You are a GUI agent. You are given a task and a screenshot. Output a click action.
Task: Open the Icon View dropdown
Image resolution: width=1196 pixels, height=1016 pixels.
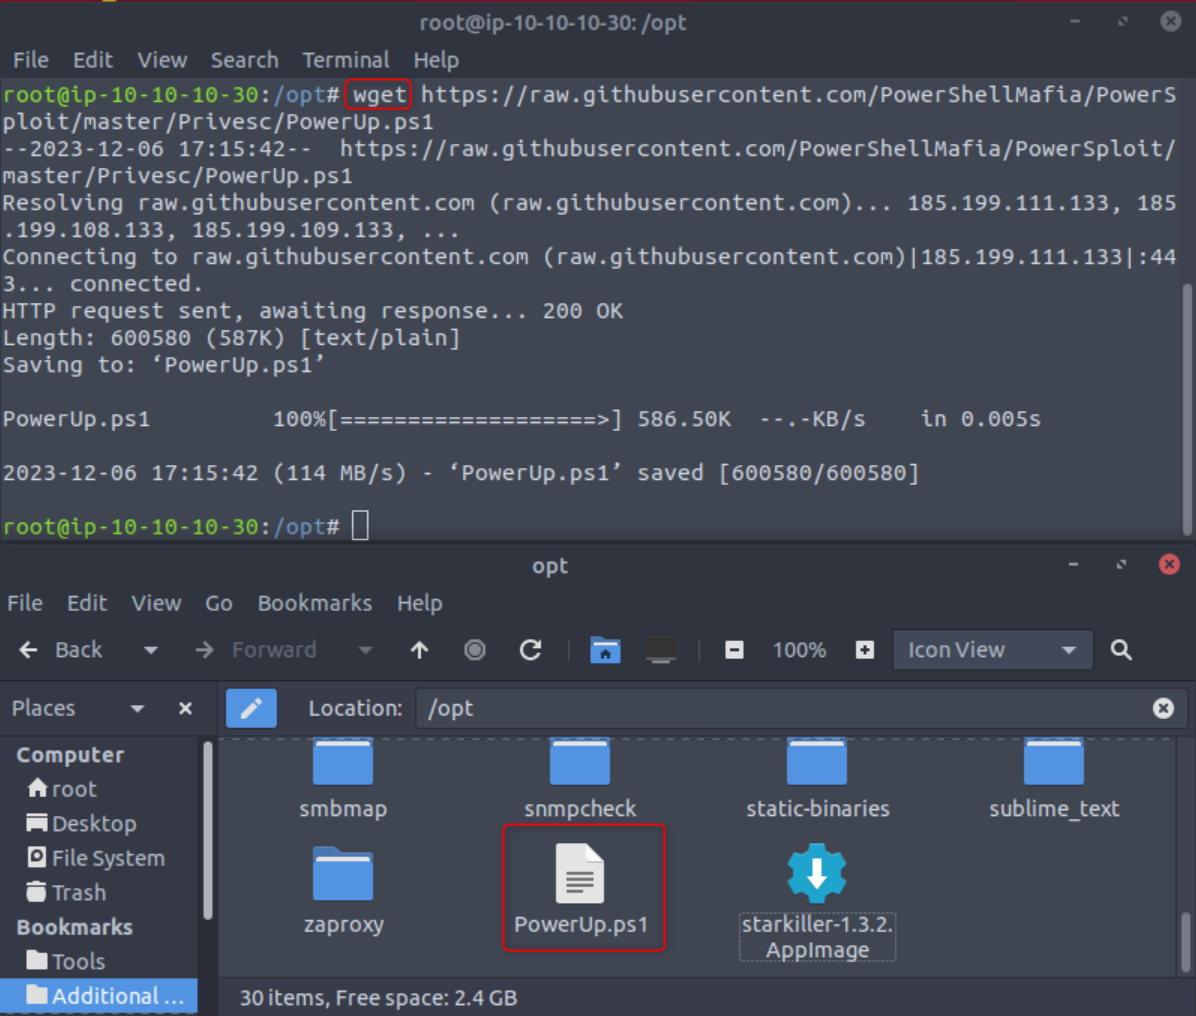point(991,650)
